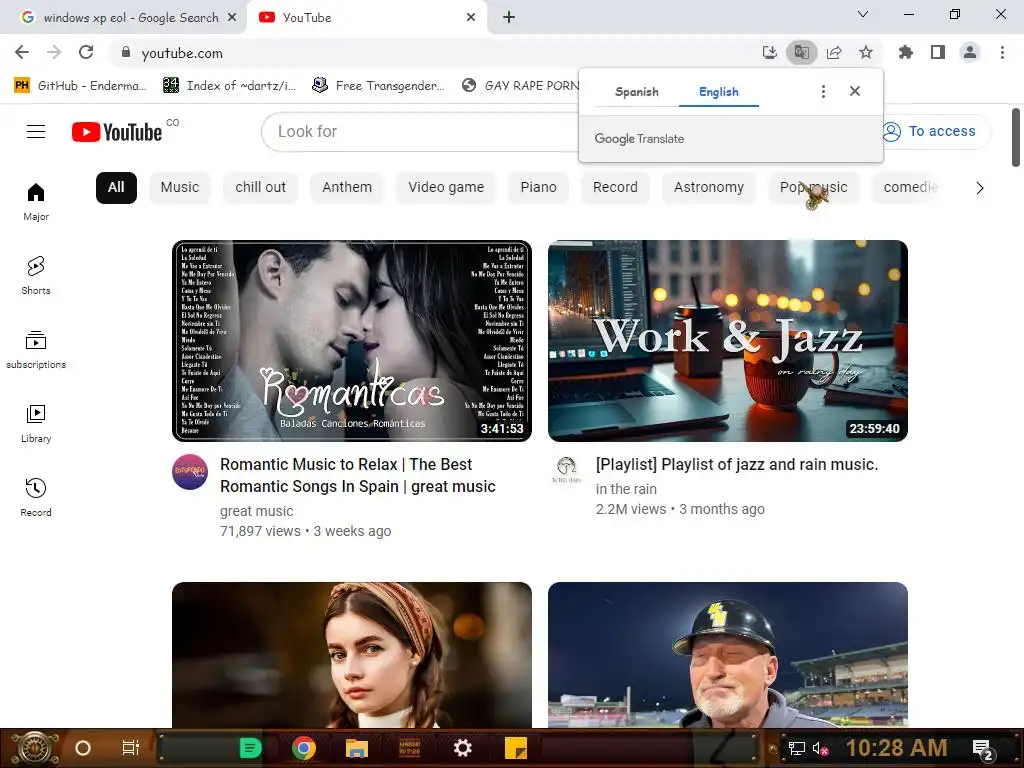Open Task View on the taskbar

point(131,748)
